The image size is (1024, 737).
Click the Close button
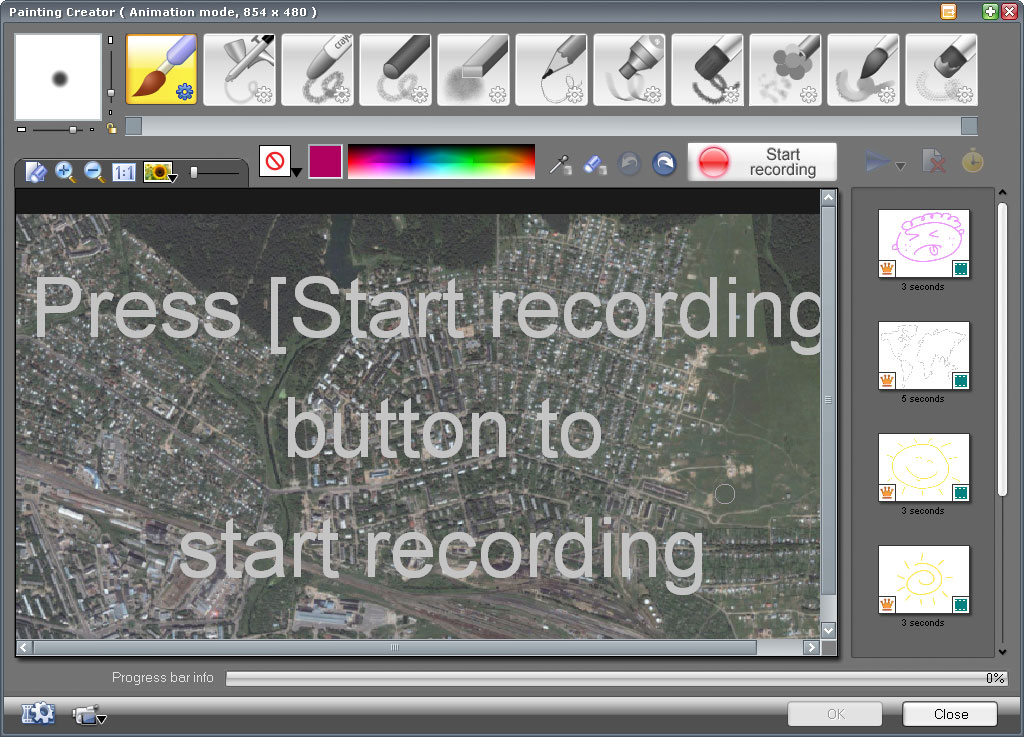click(950, 714)
